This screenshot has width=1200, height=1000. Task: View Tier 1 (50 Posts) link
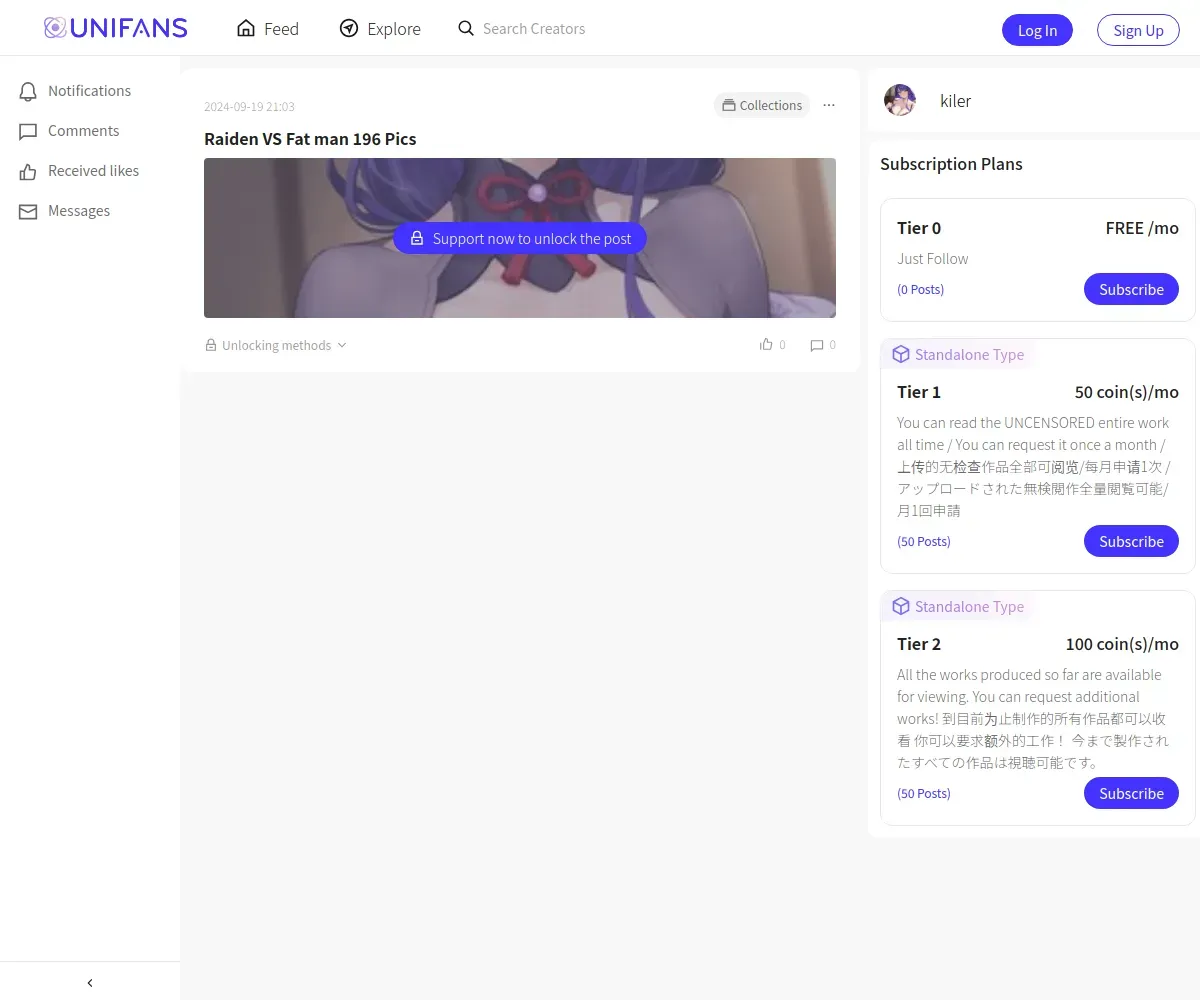[924, 541]
